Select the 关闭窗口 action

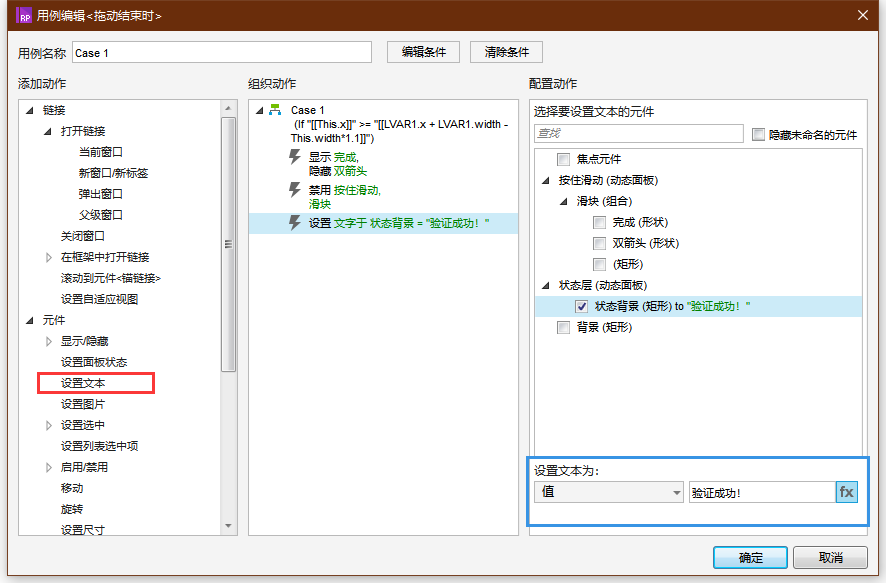tap(82, 236)
